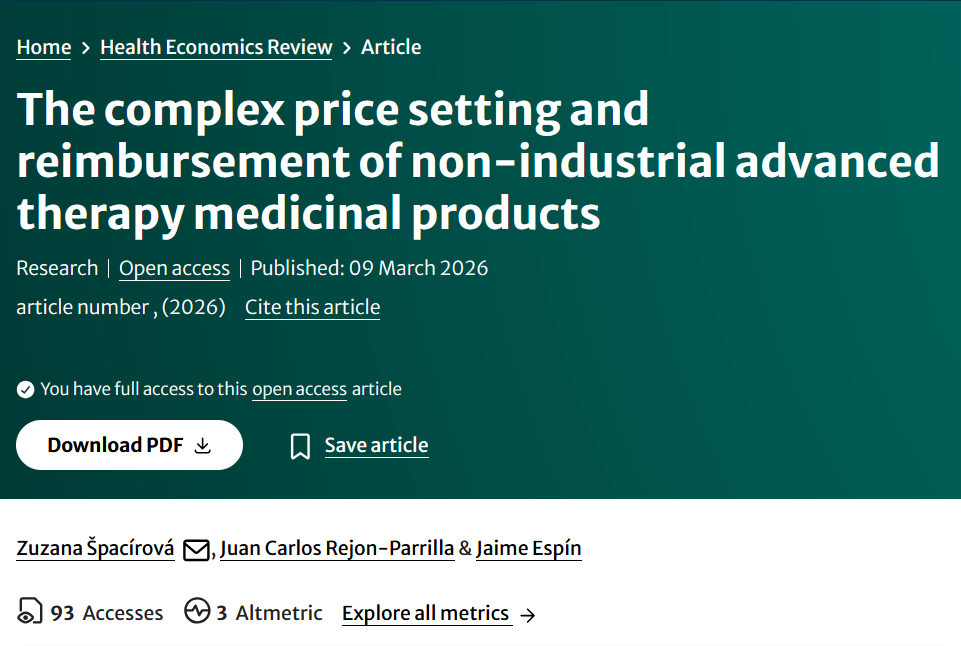Click the envelope icon after Zuzana Špacírová
961x646 pixels.
pos(196,549)
